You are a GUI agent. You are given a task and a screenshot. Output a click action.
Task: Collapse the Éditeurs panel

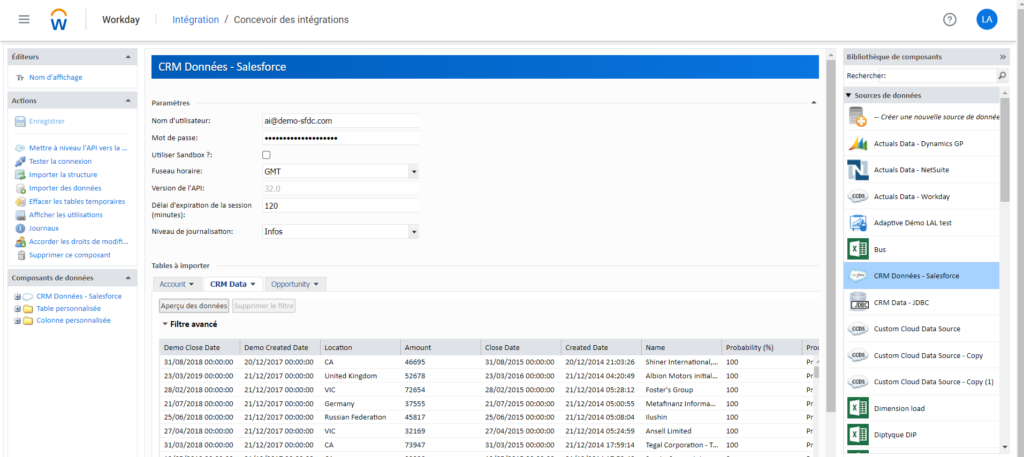pos(128,57)
